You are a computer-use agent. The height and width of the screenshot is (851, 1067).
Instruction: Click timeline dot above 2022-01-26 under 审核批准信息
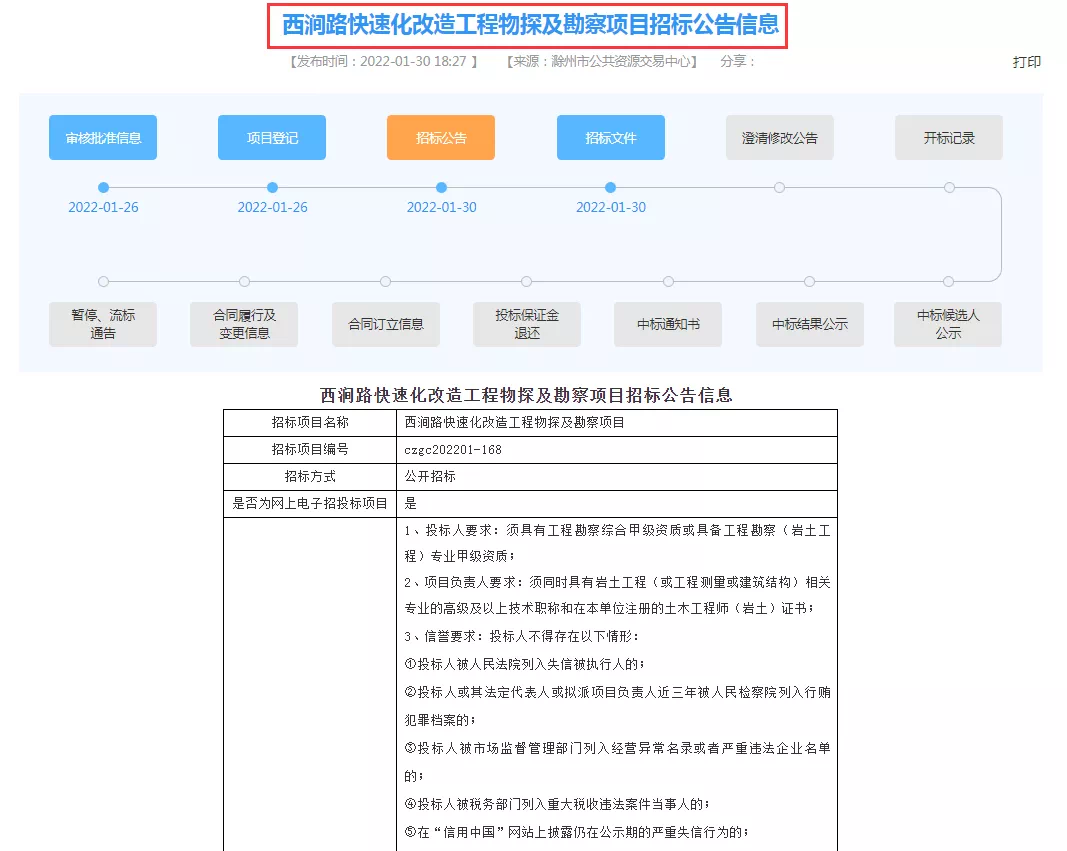click(103, 187)
